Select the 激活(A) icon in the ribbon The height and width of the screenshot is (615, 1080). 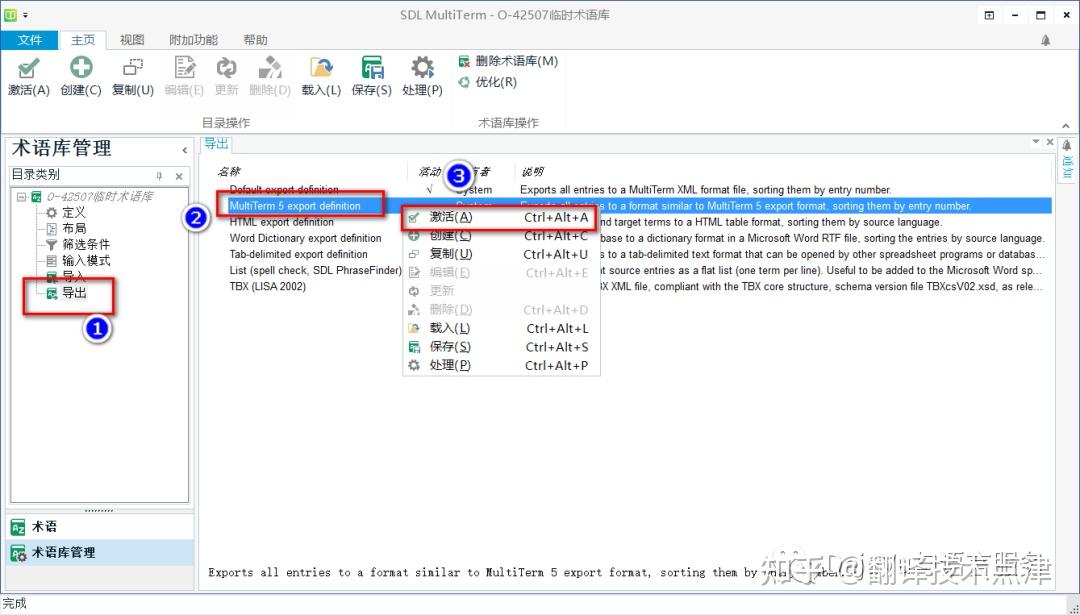click(x=28, y=75)
